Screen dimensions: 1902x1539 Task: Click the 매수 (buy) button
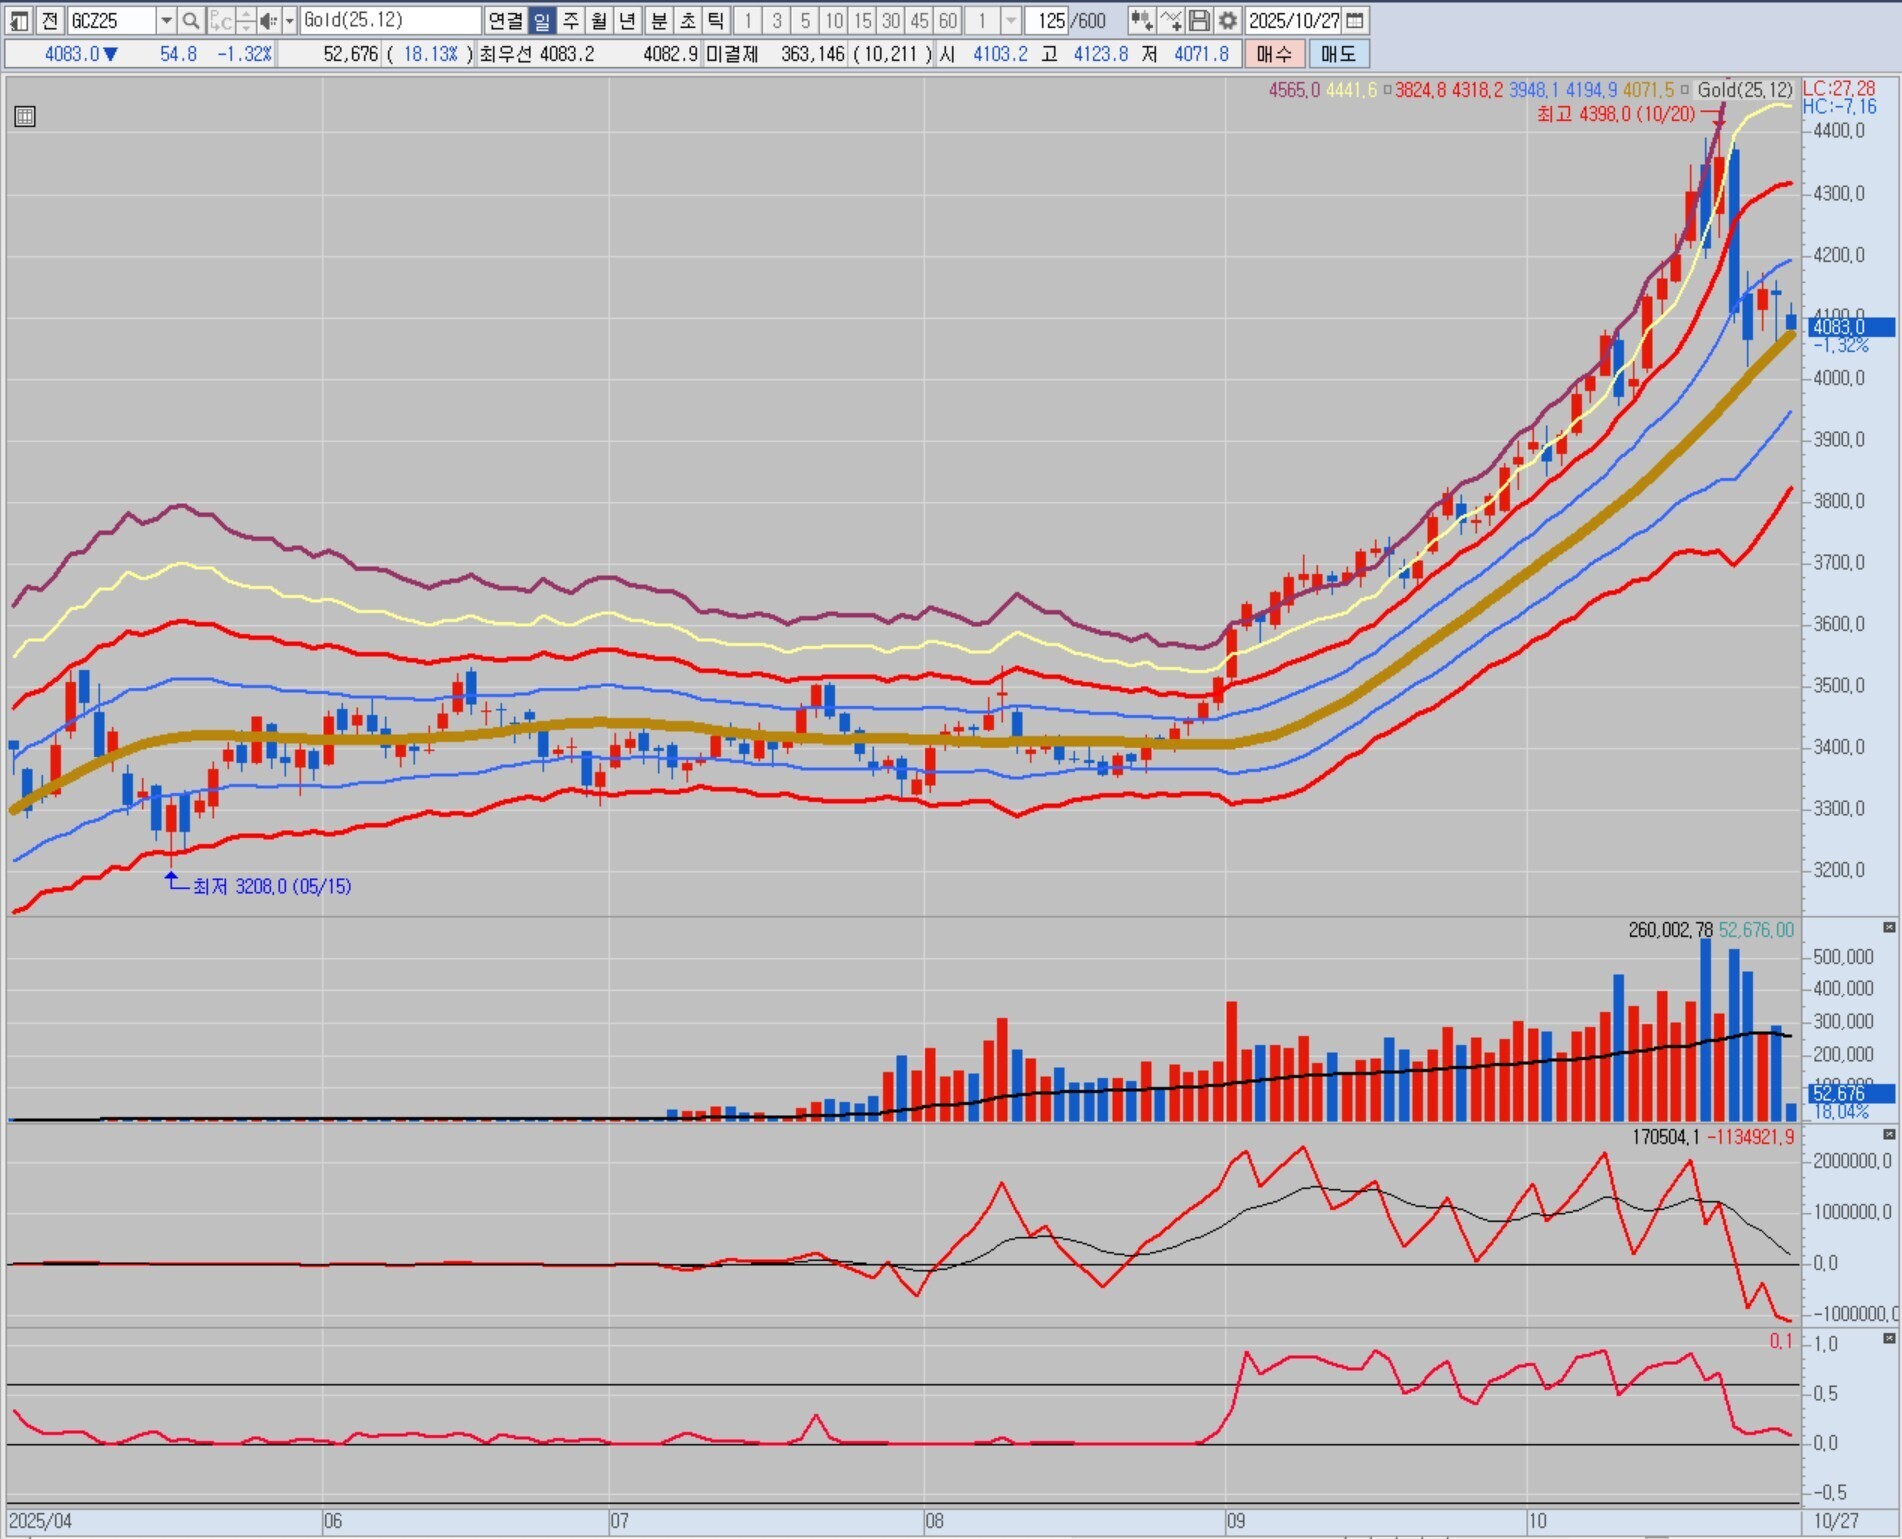tap(1274, 54)
